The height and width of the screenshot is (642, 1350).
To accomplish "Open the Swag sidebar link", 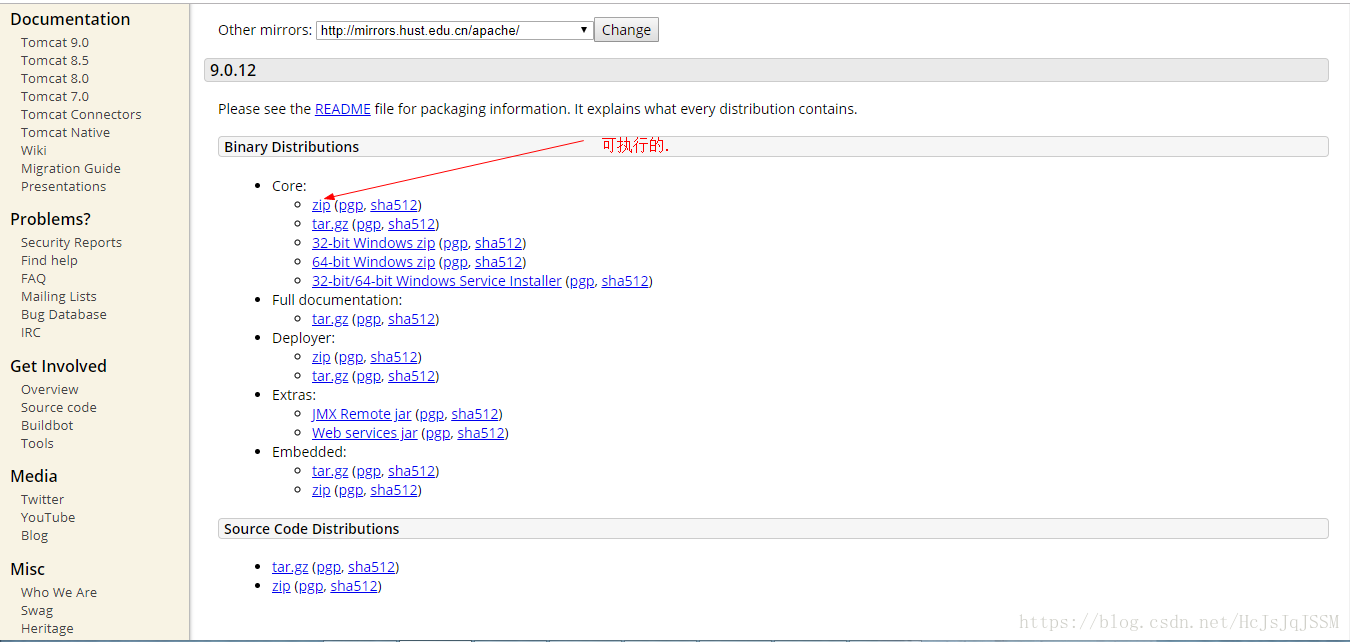I will click(37, 610).
